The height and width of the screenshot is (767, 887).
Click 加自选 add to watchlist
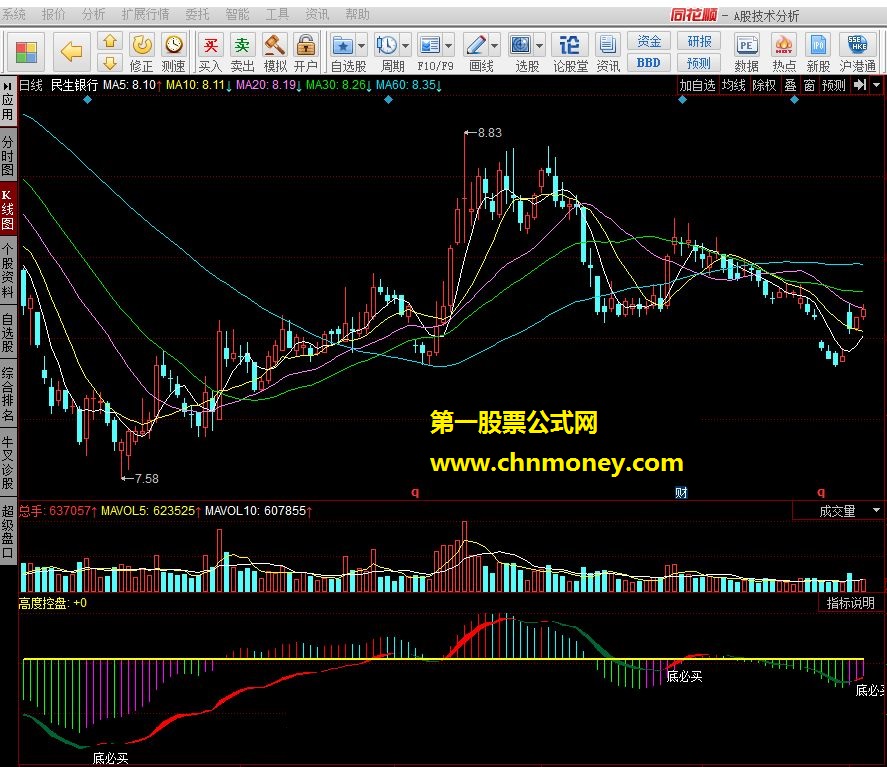(x=697, y=85)
